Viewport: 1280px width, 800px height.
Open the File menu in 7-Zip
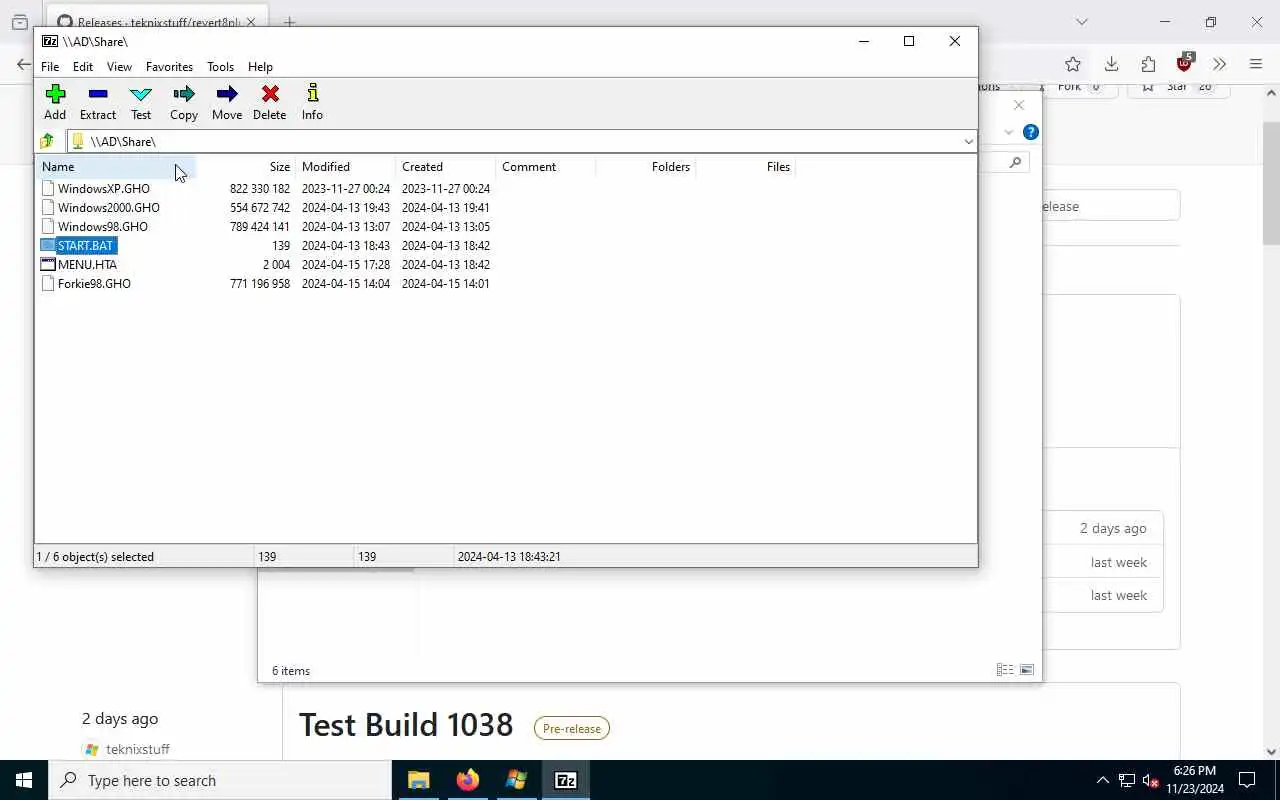click(x=50, y=67)
